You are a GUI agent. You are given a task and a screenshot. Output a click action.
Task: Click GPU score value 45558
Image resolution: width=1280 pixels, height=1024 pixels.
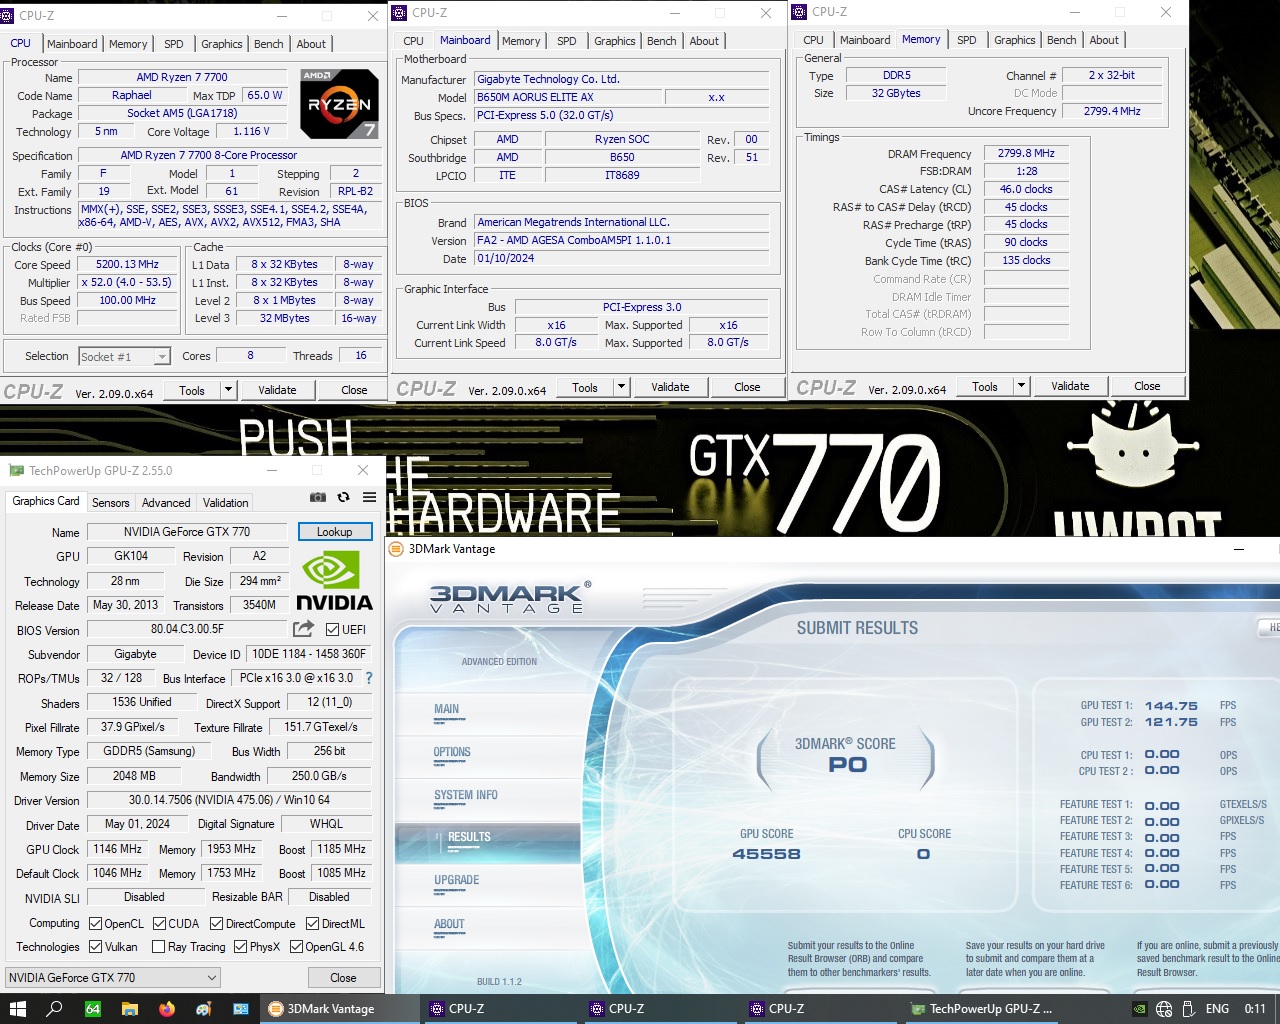766,854
